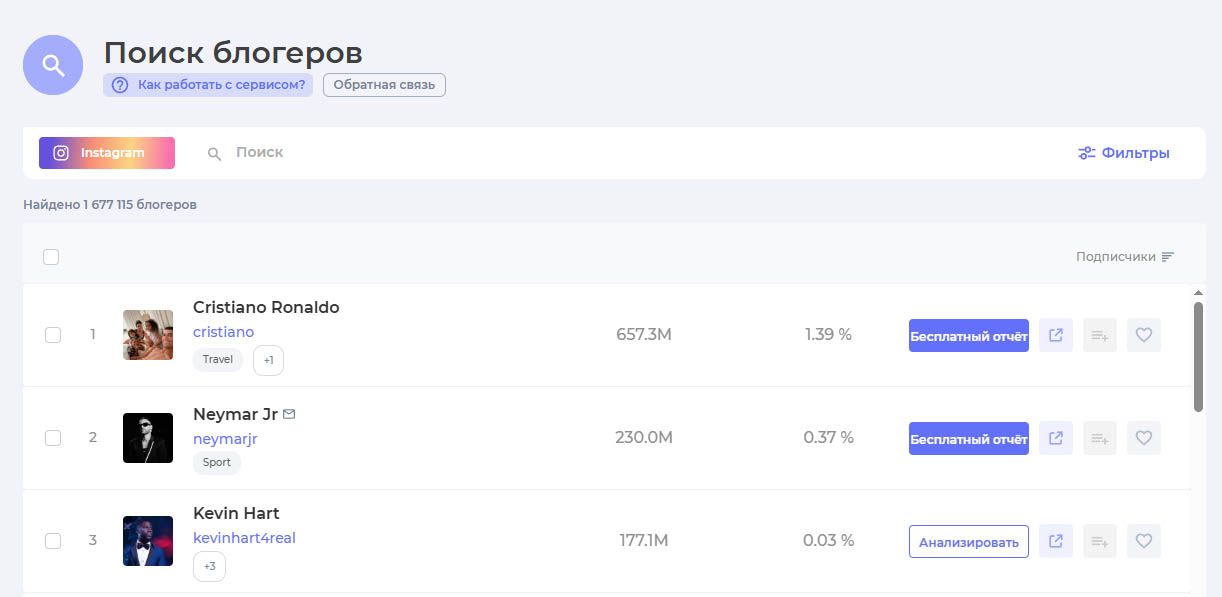
Task: Get the 'Бесплатный отчёт' for Neymar Jr
Action: [x=969, y=439]
